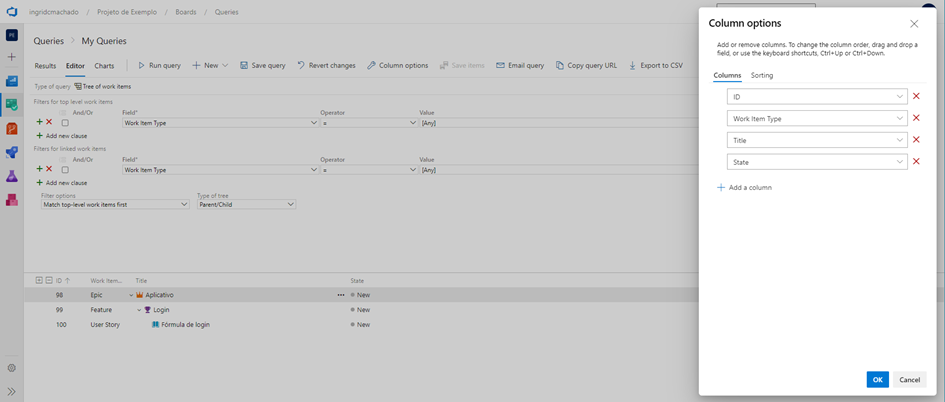Remove the ID column with red X
The height and width of the screenshot is (402, 945).
916,96
